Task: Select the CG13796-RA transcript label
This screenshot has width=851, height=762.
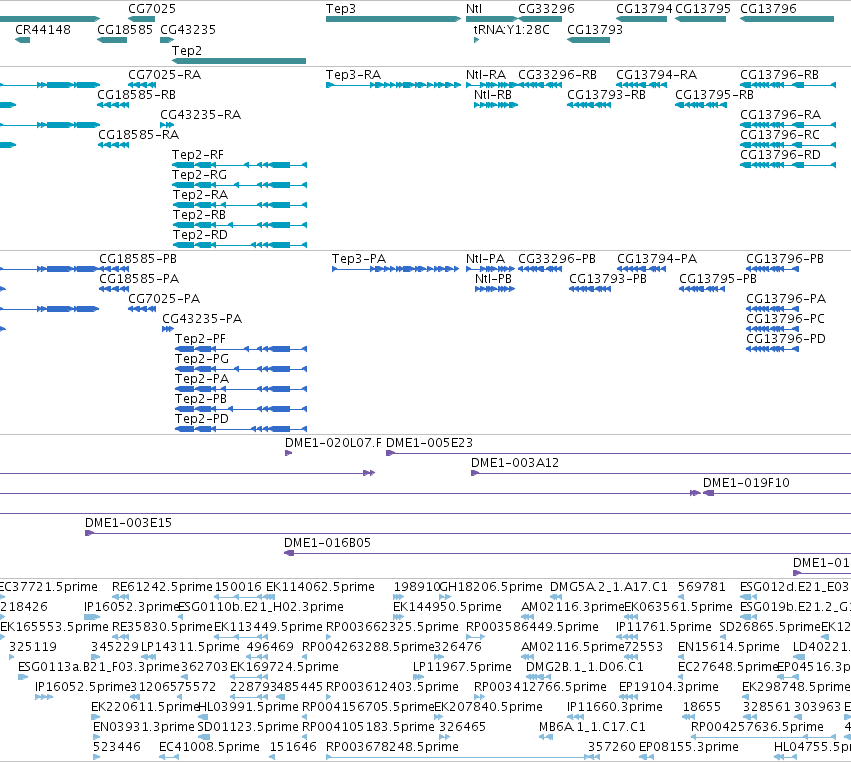Action: pos(780,115)
